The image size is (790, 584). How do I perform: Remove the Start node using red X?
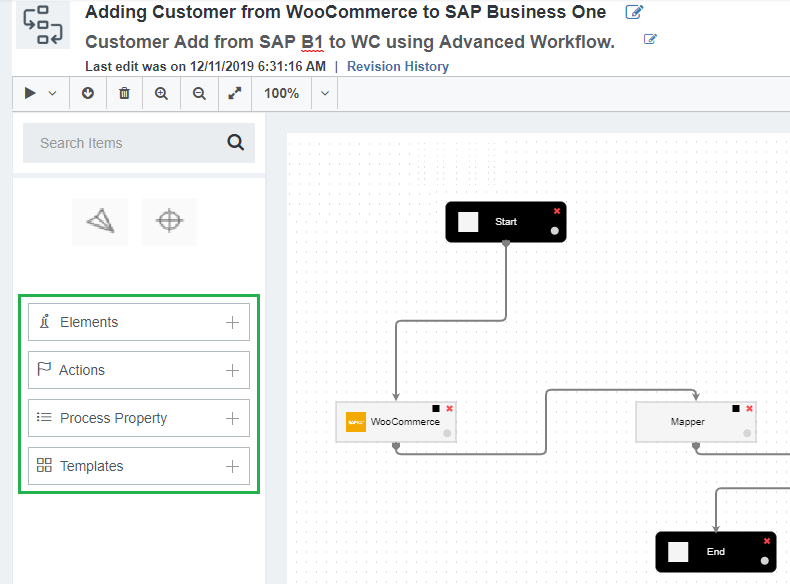click(x=557, y=210)
